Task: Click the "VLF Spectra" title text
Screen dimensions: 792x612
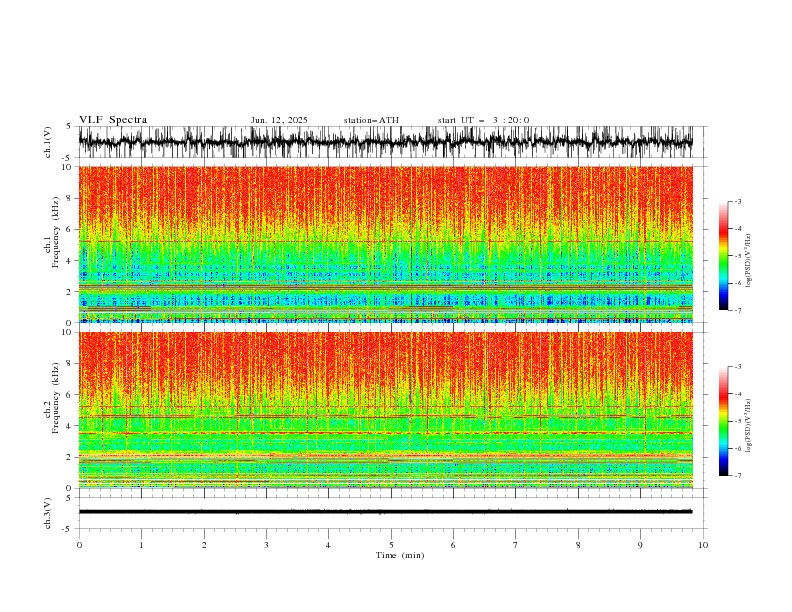Action: [x=113, y=120]
